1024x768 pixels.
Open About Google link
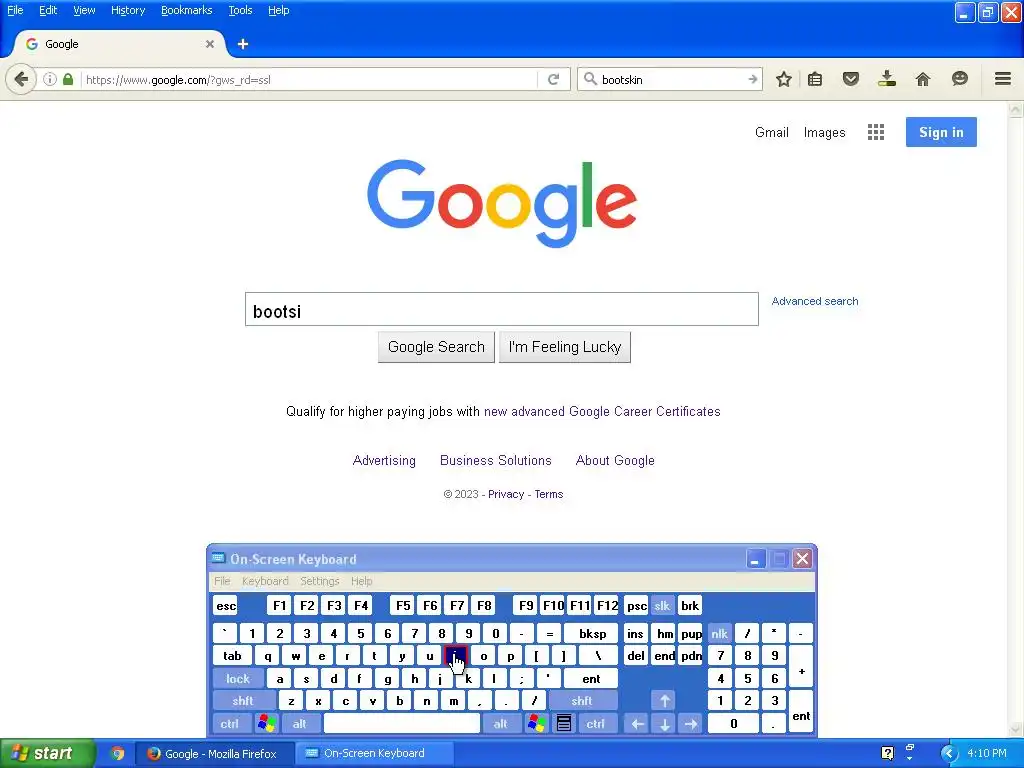[615, 460]
